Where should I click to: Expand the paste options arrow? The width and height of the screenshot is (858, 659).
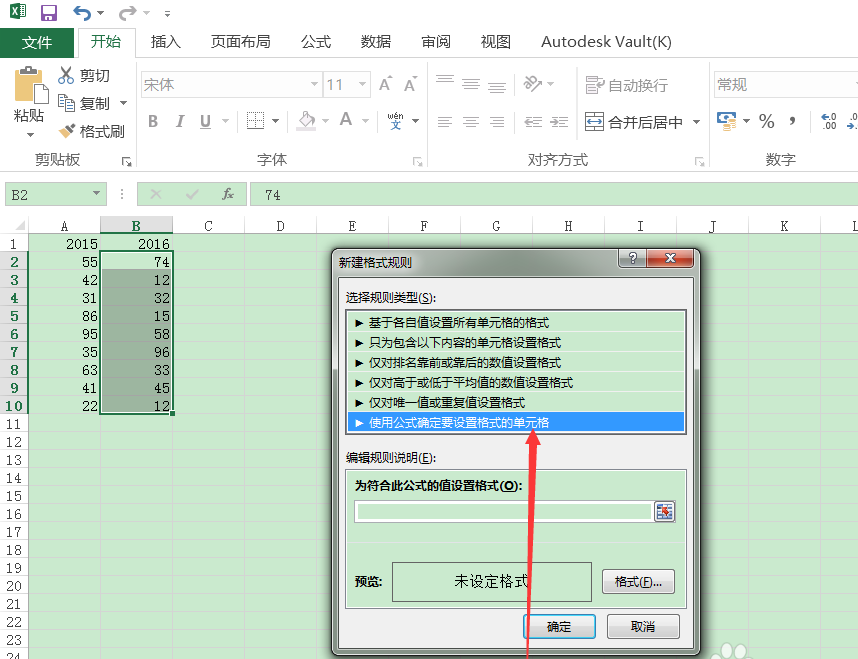(x=30, y=134)
